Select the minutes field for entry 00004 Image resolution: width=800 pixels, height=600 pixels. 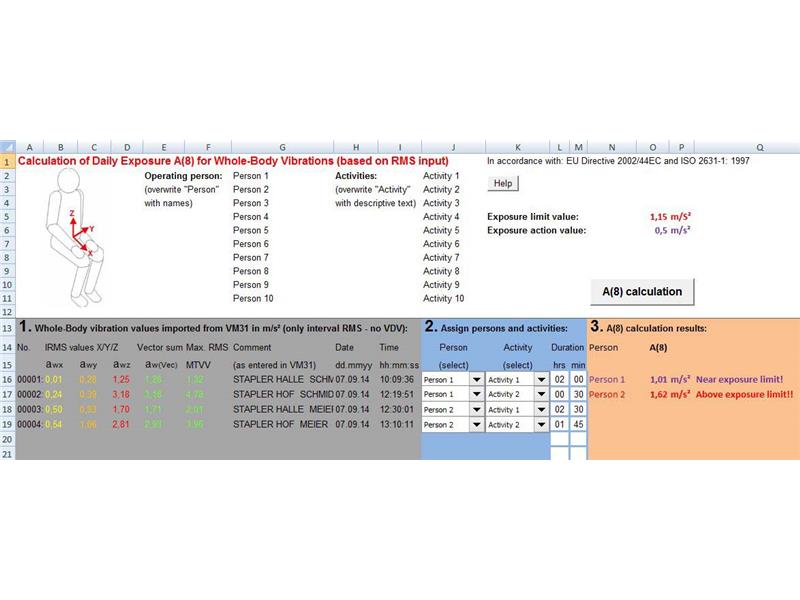(578, 424)
